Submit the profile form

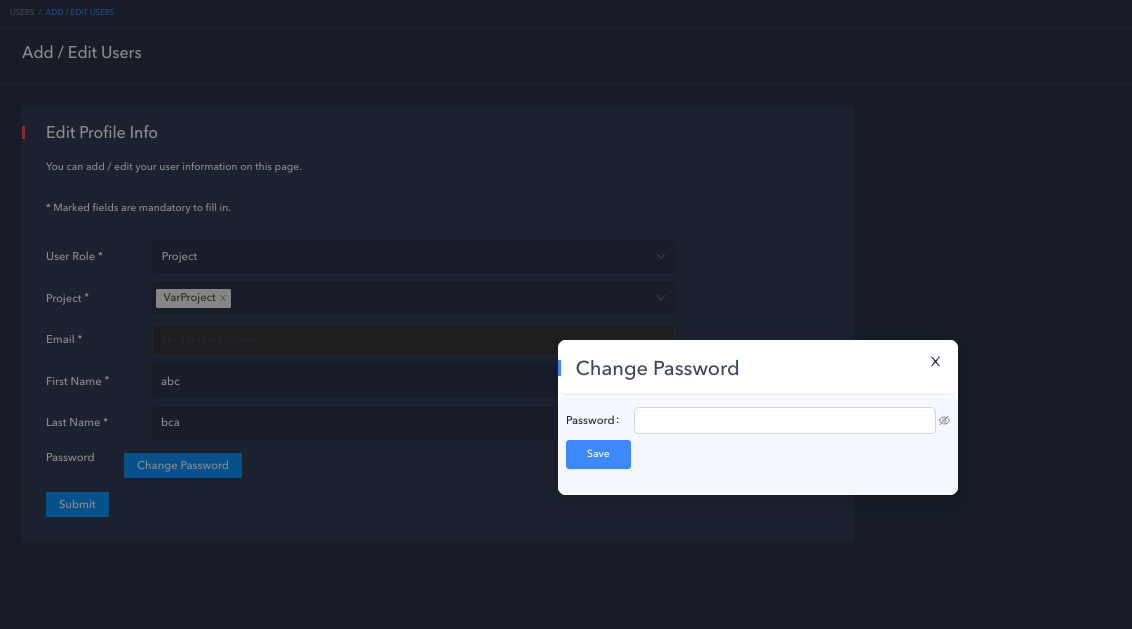[77, 505]
